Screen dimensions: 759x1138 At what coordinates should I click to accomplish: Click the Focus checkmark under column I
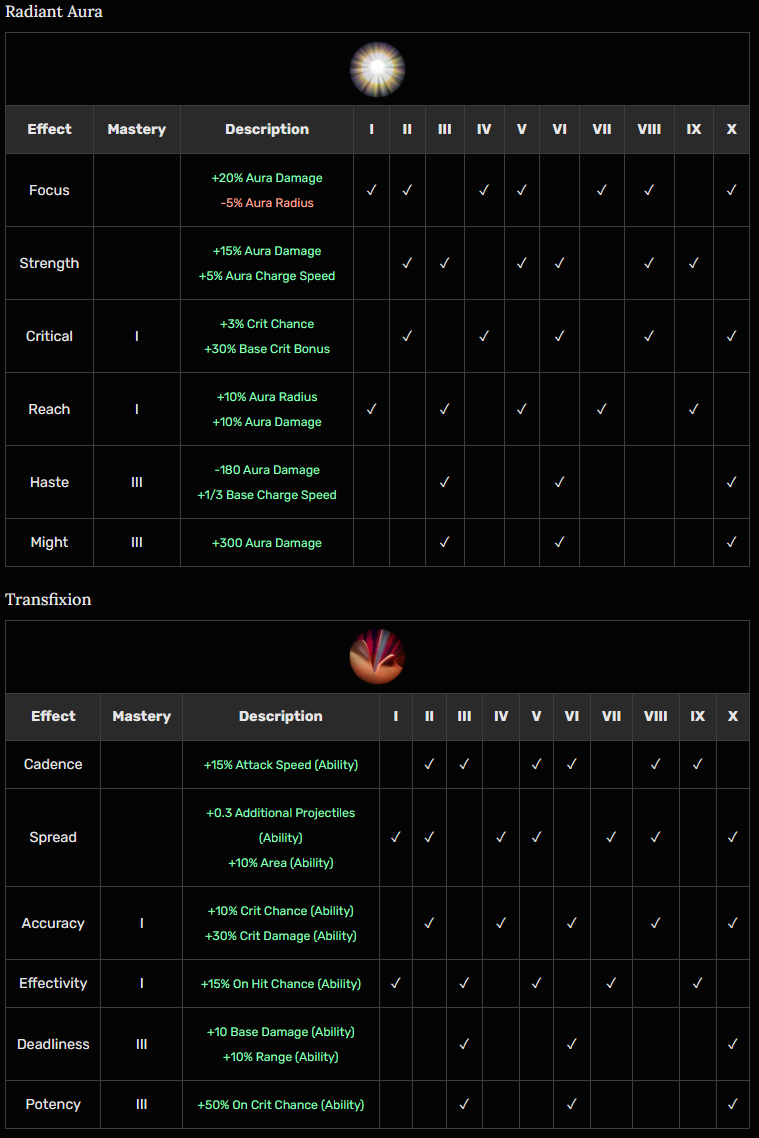tap(371, 190)
